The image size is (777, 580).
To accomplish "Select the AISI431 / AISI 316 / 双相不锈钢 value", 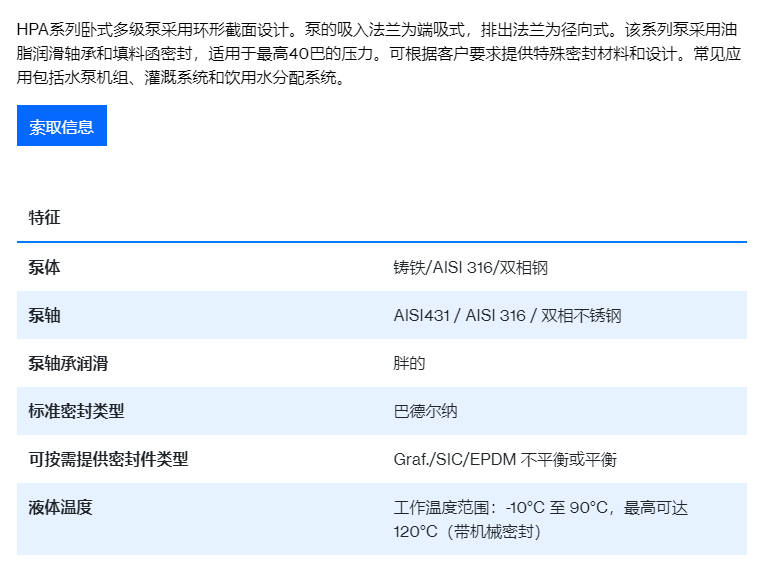I will [x=507, y=315].
